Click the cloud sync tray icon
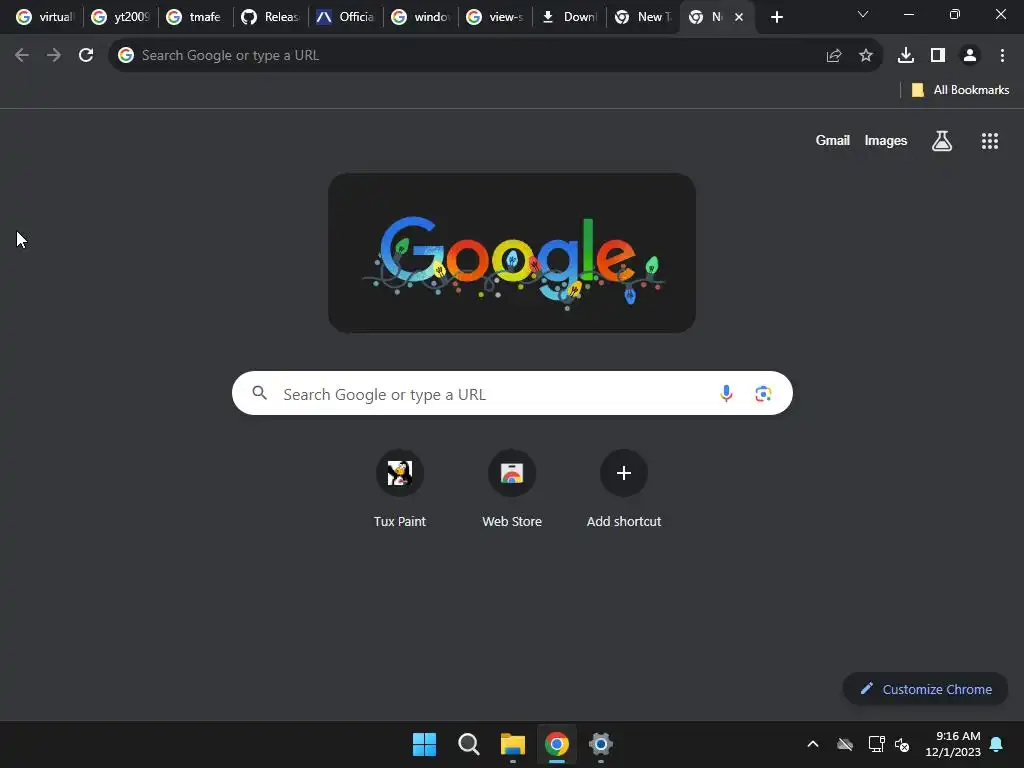 pyautogui.click(x=845, y=744)
